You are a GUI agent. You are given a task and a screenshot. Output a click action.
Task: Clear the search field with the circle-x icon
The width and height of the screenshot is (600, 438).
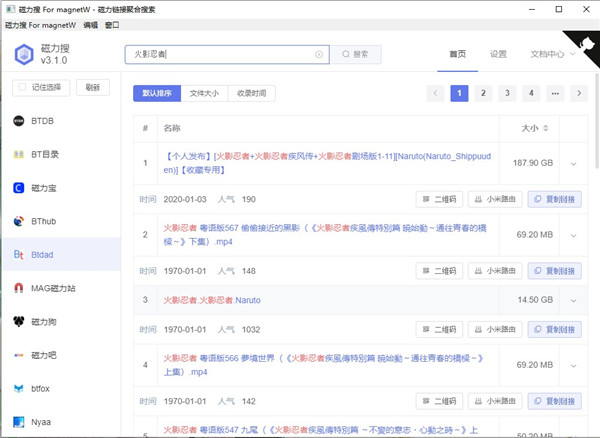coord(319,54)
